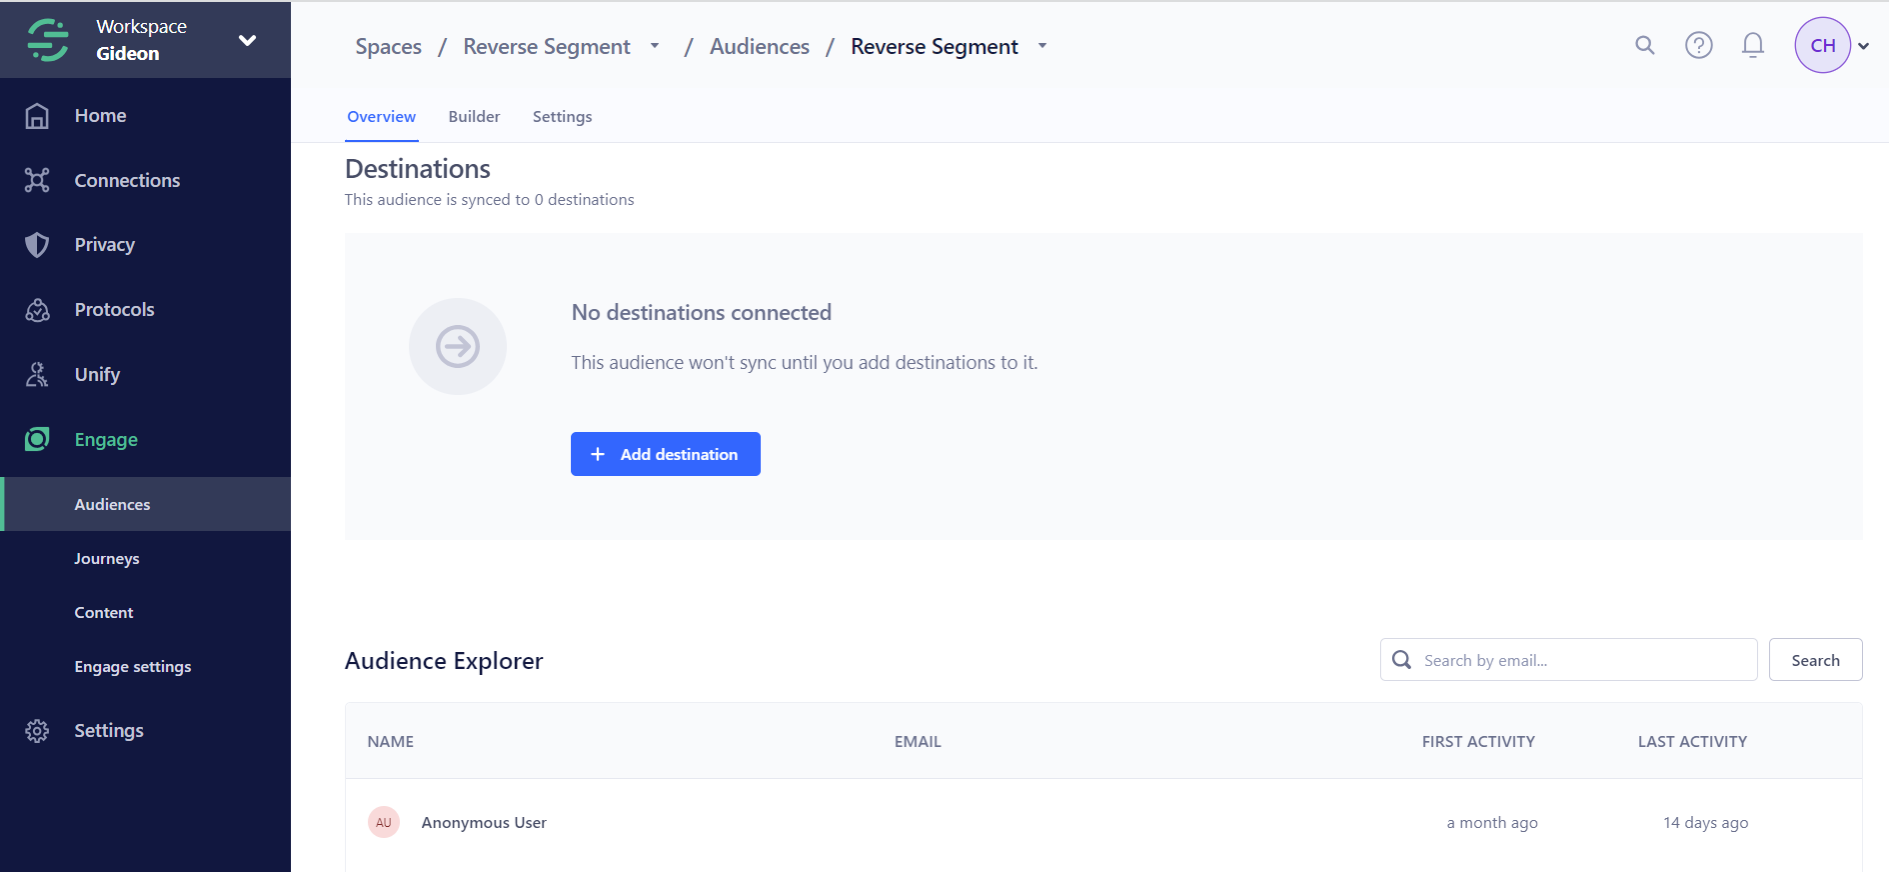This screenshot has height=872, width=1889.
Task: Open the notifications bell
Action: click(x=1752, y=45)
